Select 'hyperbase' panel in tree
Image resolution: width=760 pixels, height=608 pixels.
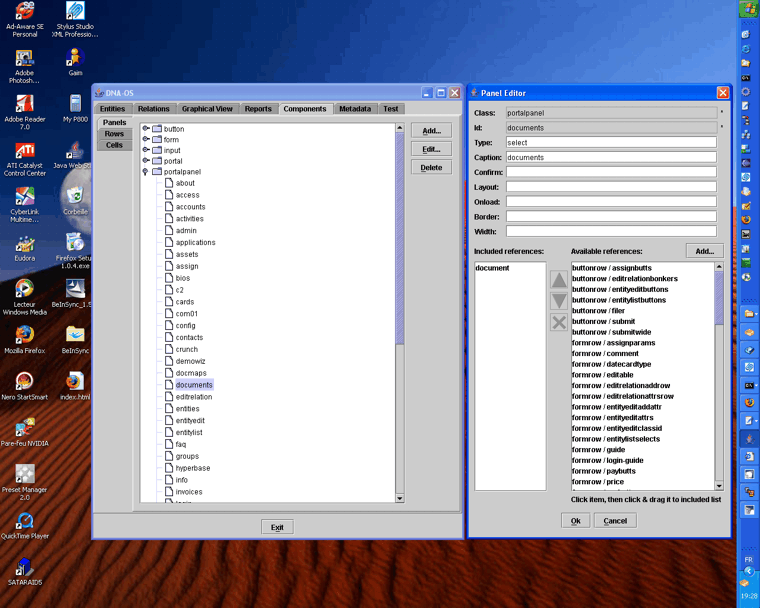coord(193,468)
